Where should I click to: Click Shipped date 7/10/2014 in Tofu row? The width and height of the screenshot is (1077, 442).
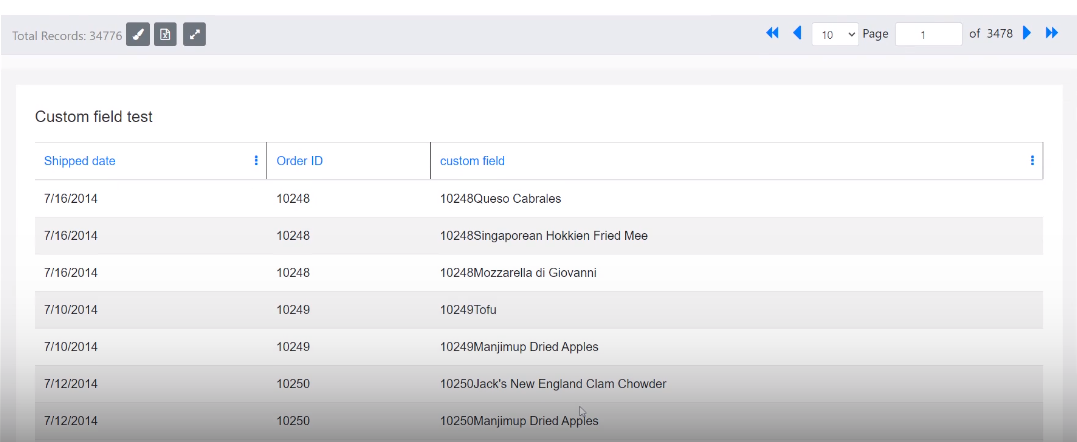click(71, 310)
